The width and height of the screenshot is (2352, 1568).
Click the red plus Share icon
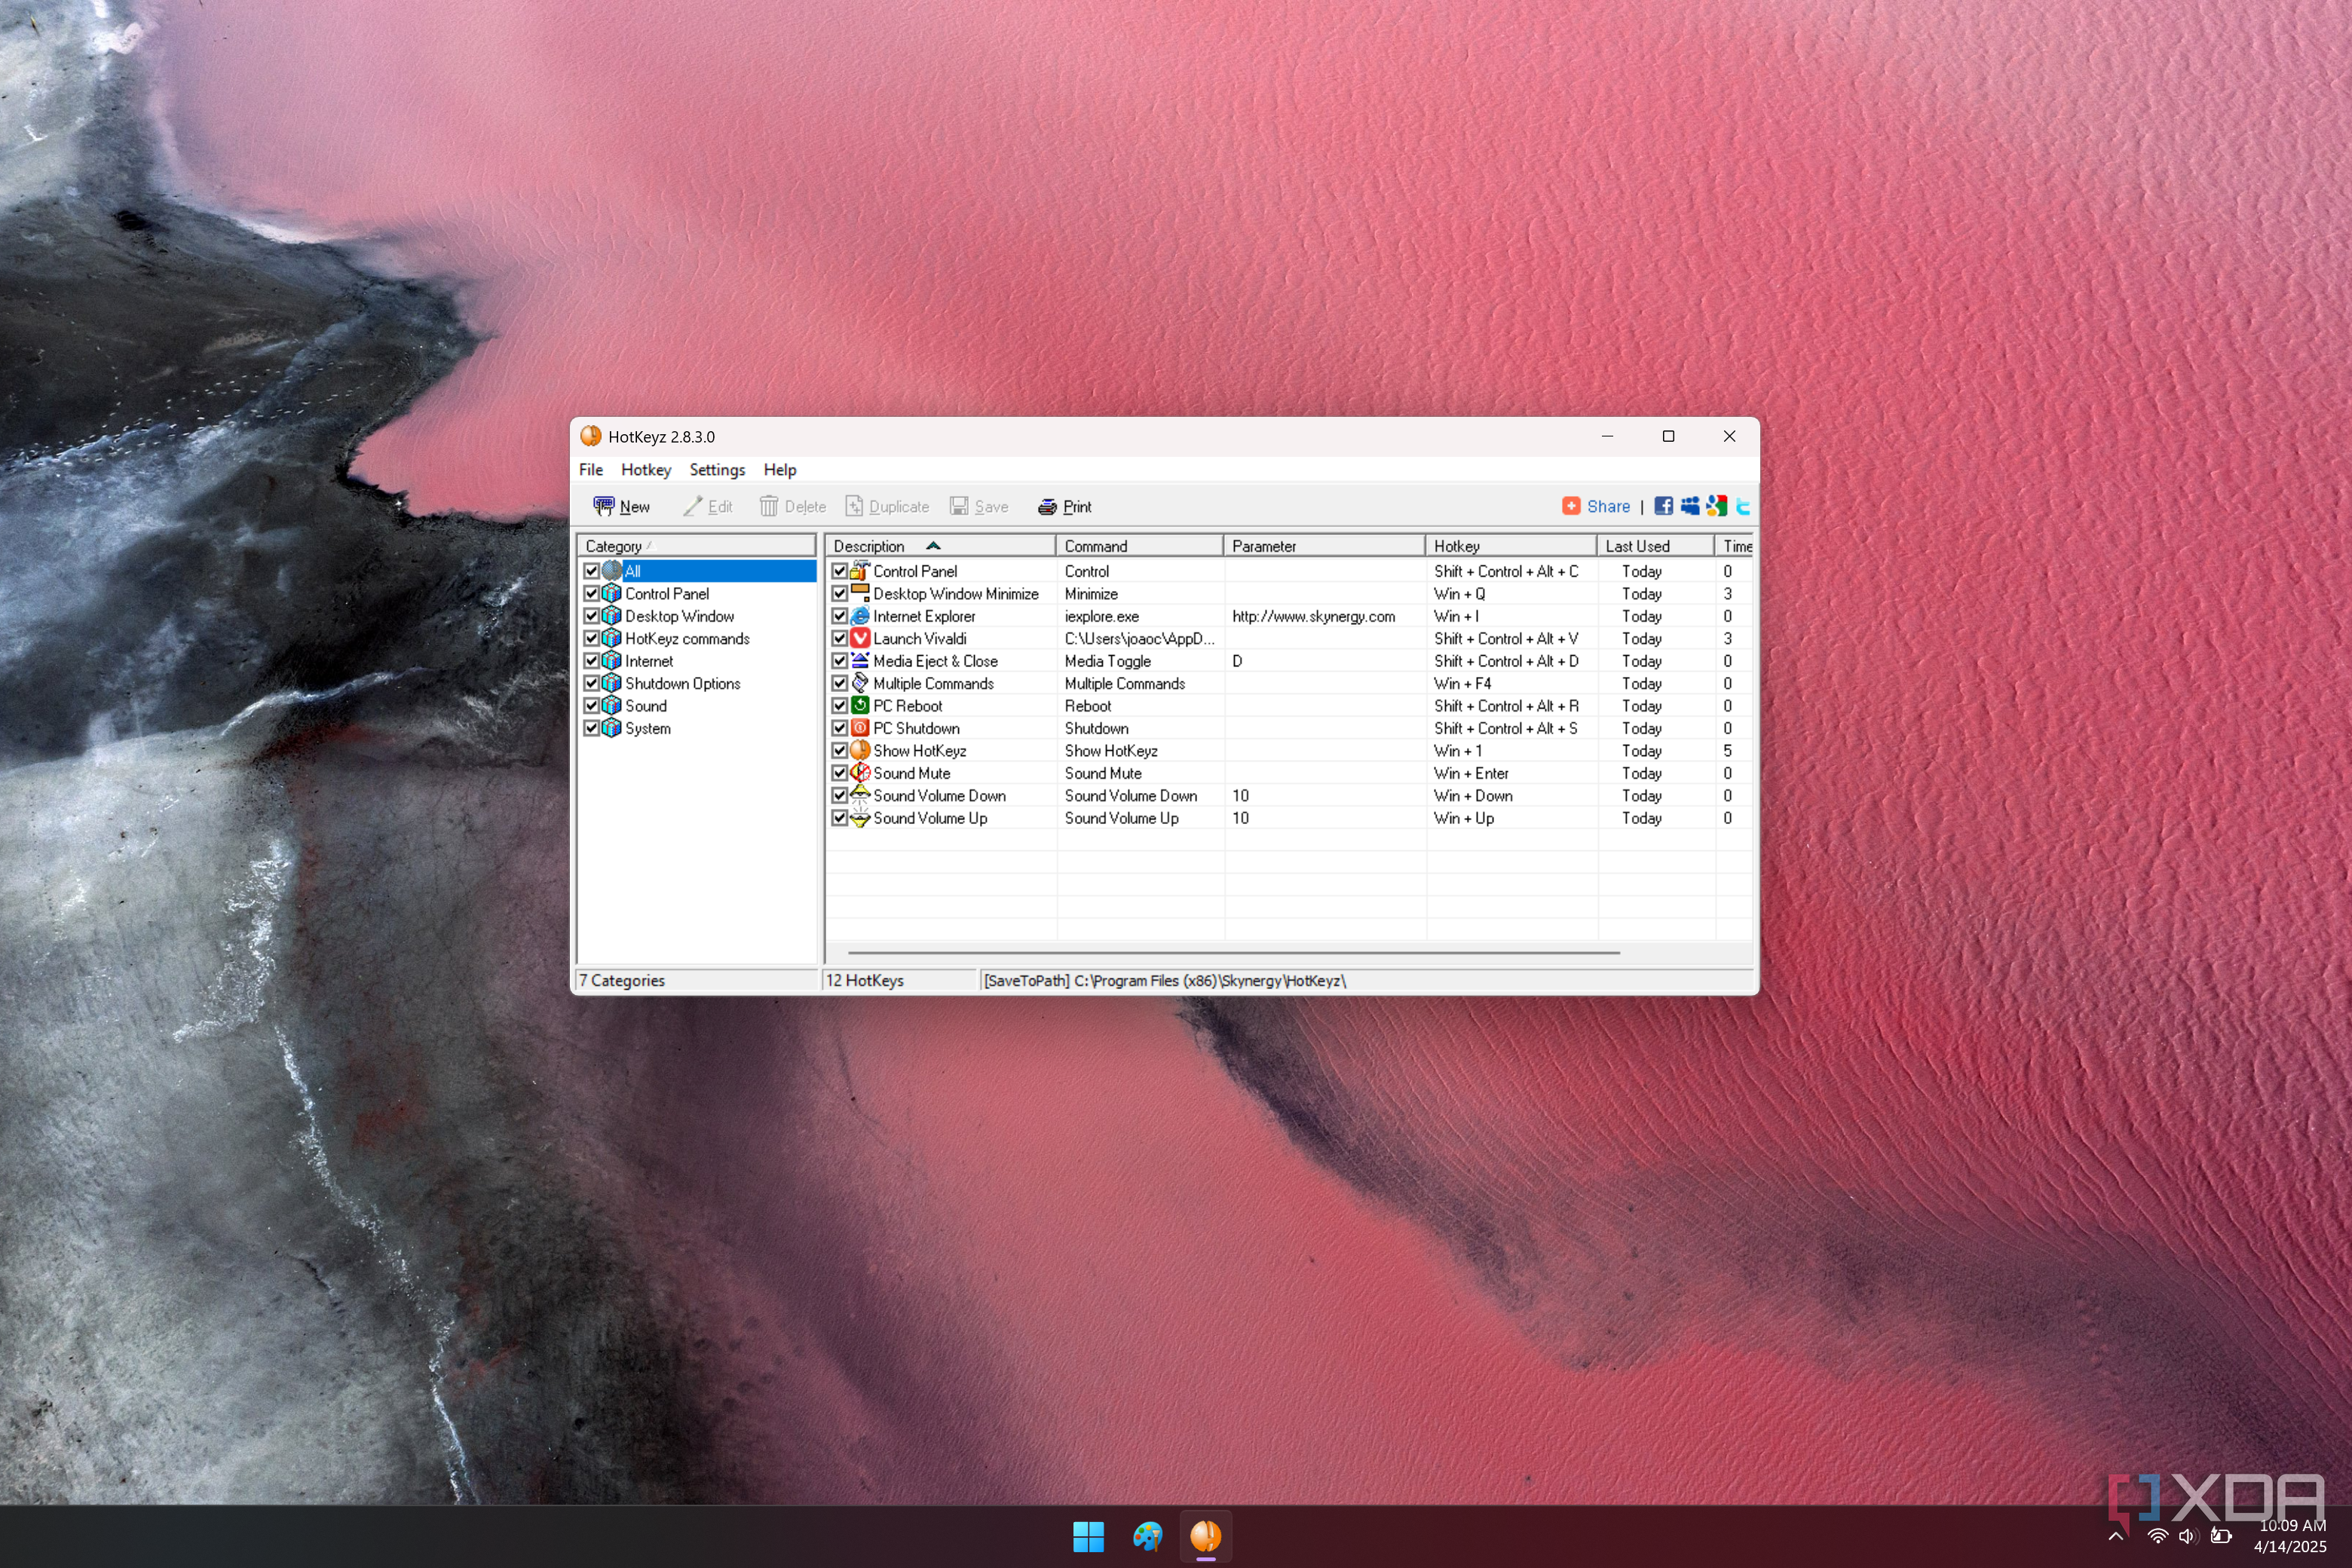1571,506
